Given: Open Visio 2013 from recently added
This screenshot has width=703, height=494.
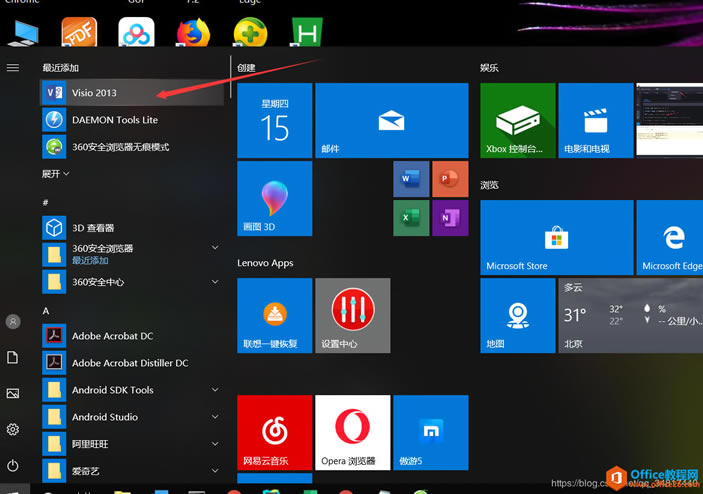Looking at the screenshot, I should 132,93.
